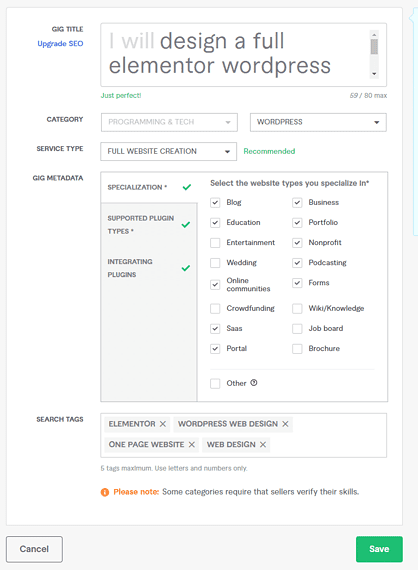This screenshot has height=570, width=418.
Task: Open the FULL WEBSITE CREATION service type dropdown
Action: pyautogui.click(x=169, y=151)
